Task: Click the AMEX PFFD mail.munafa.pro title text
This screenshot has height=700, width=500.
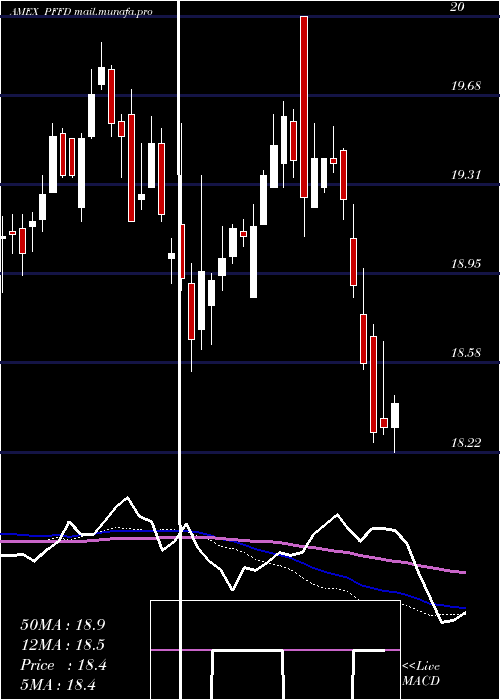Action: [x=81, y=12]
